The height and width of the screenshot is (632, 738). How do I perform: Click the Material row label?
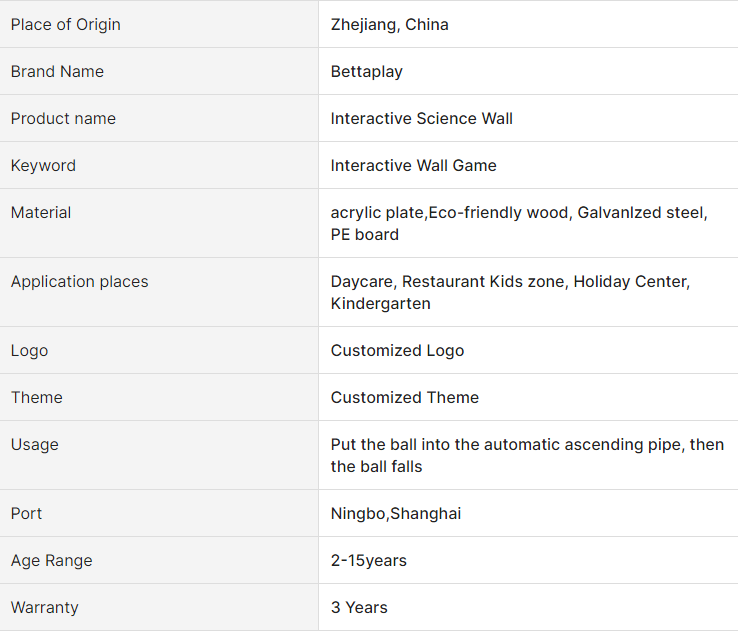click(40, 213)
